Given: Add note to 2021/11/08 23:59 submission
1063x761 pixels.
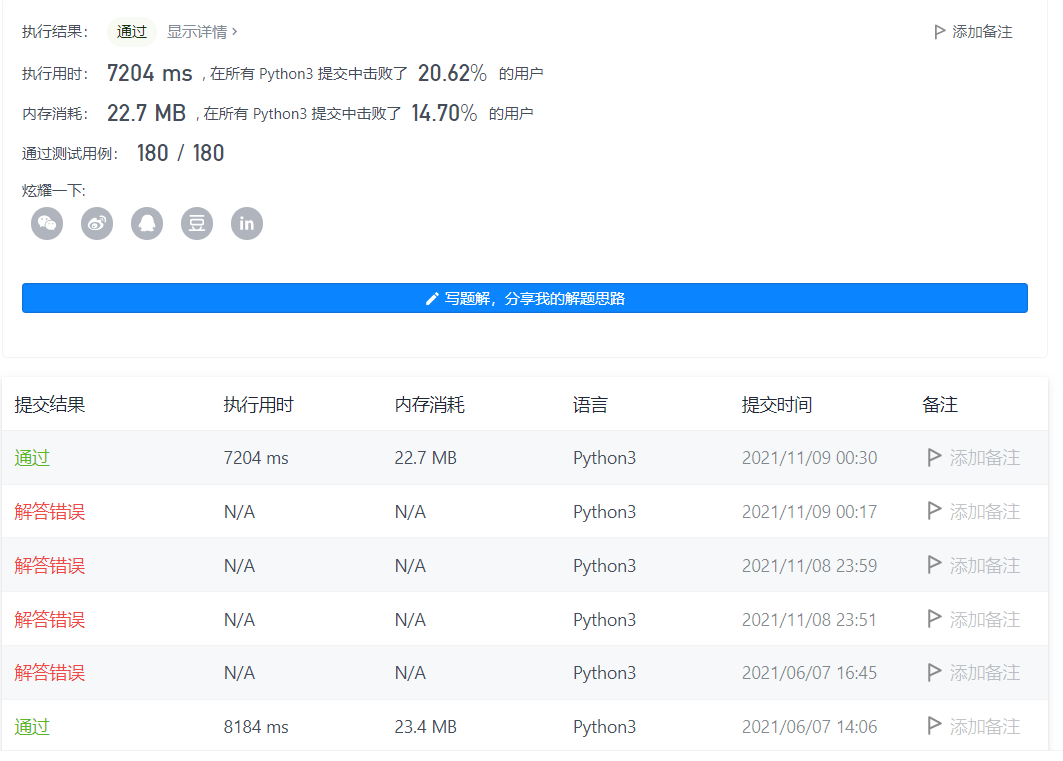Looking at the screenshot, I should click(974, 566).
